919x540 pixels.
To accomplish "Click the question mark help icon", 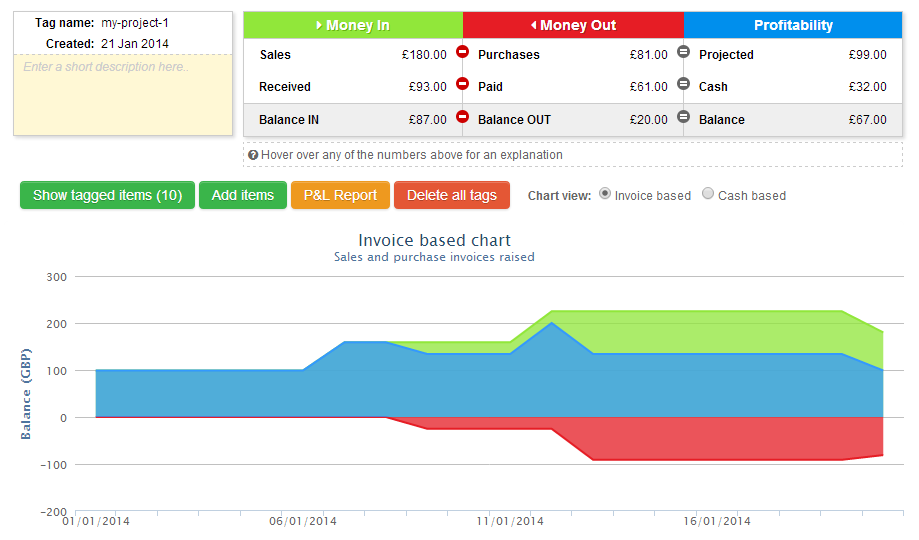I will point(253,155).
